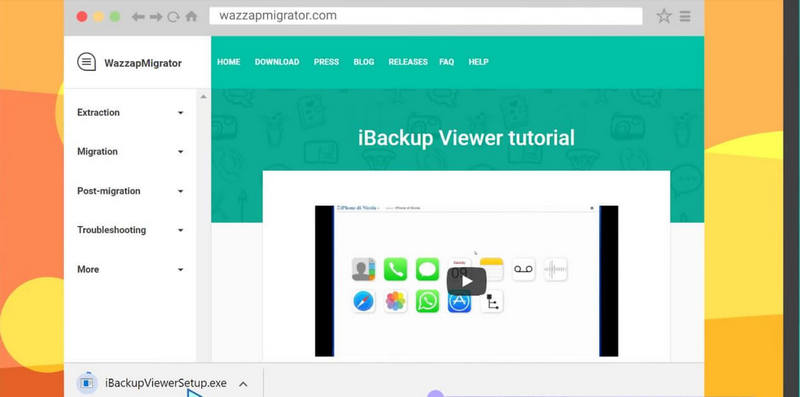Click the Contacts icon in the video
The width and height of the screenshot is (800, 397).
[x=363, y=269]
